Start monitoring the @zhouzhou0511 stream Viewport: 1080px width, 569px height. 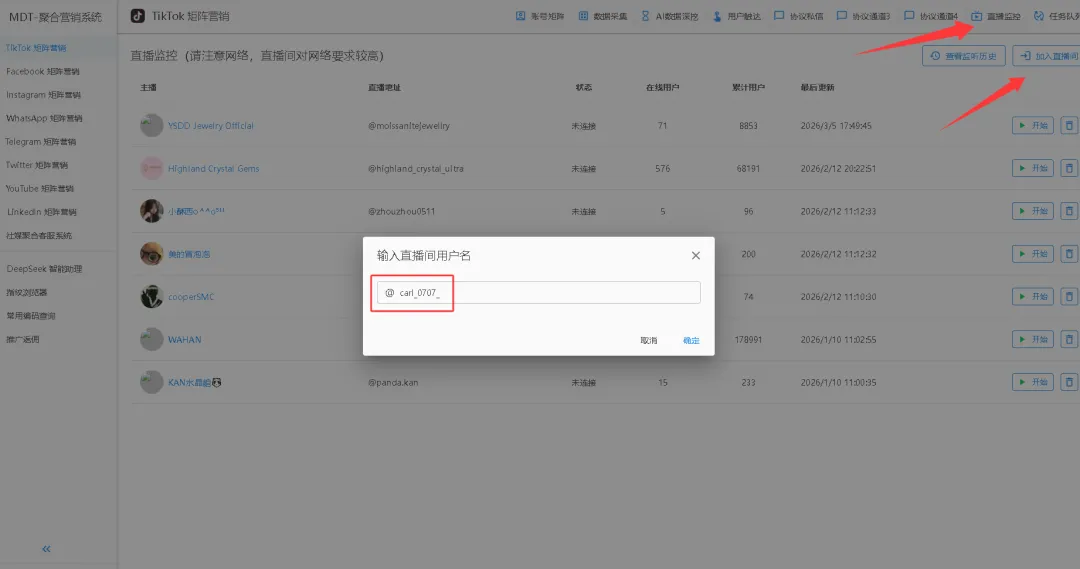(1032, 211)
